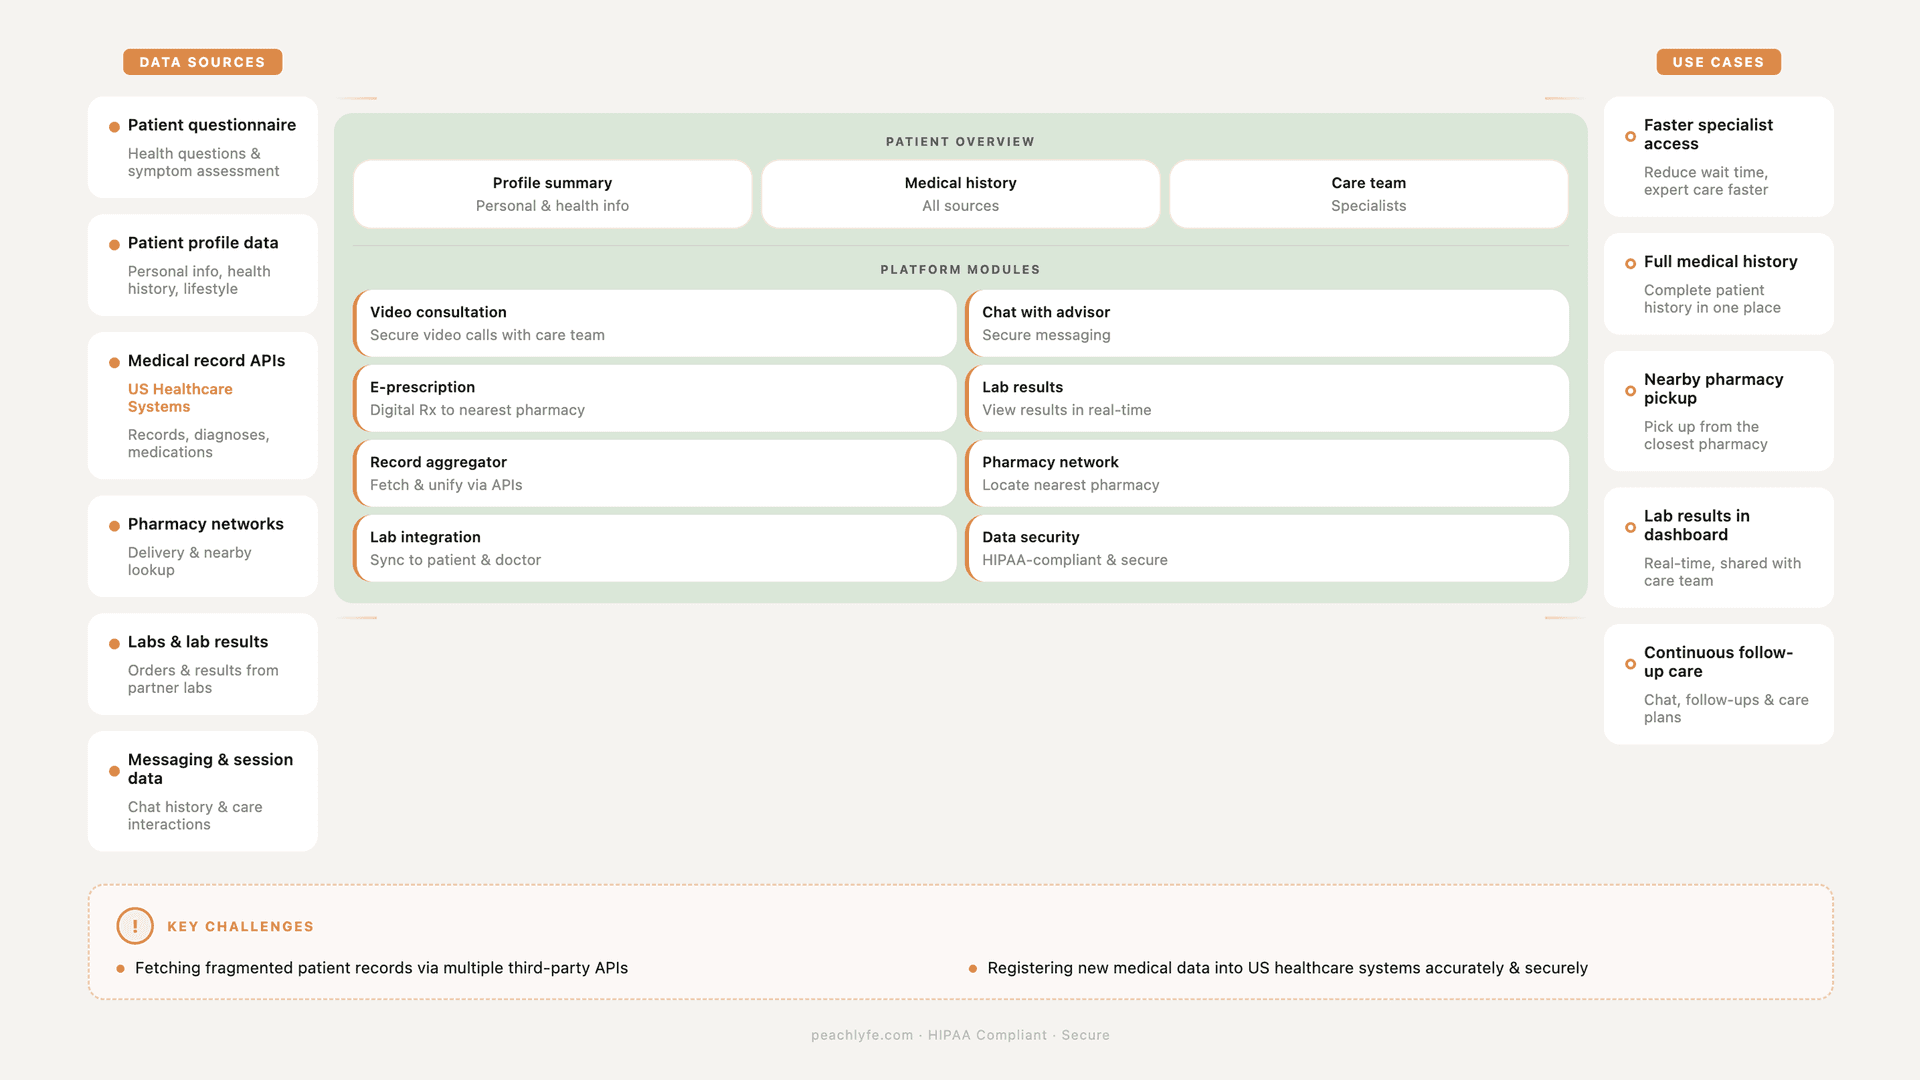Click the bullet before Fetching fragmented patient records

tap(121, 969)
